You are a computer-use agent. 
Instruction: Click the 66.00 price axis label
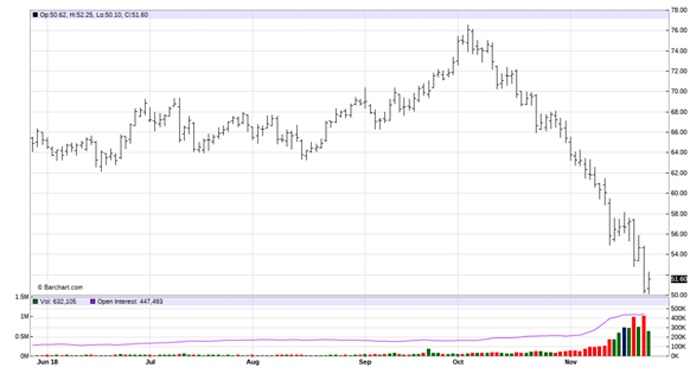[679, 132]
